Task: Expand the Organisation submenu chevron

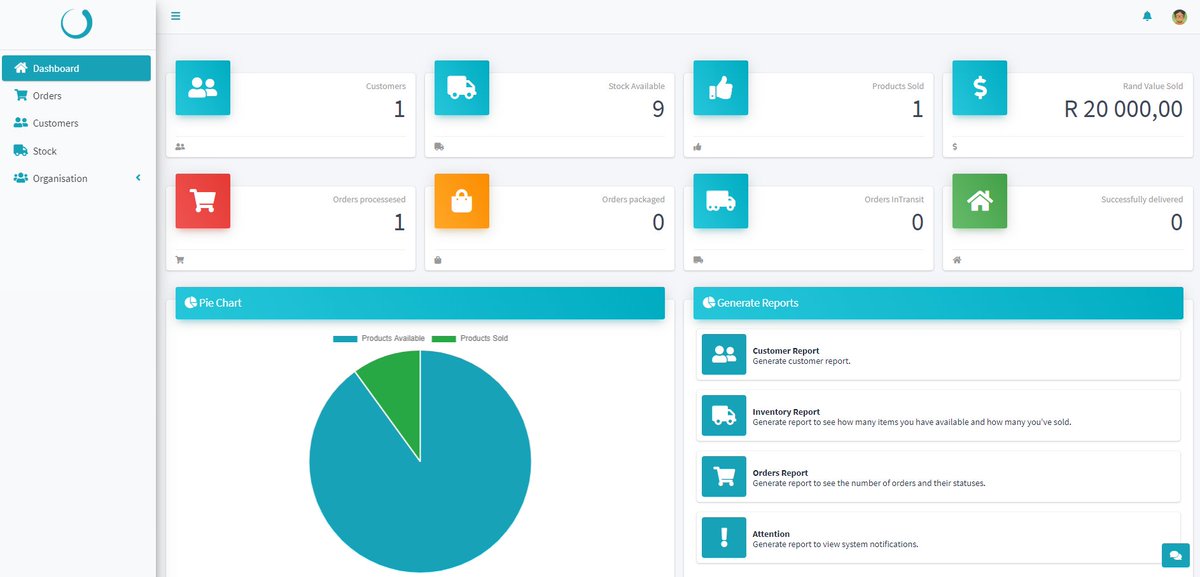Action: pos(138,178)
